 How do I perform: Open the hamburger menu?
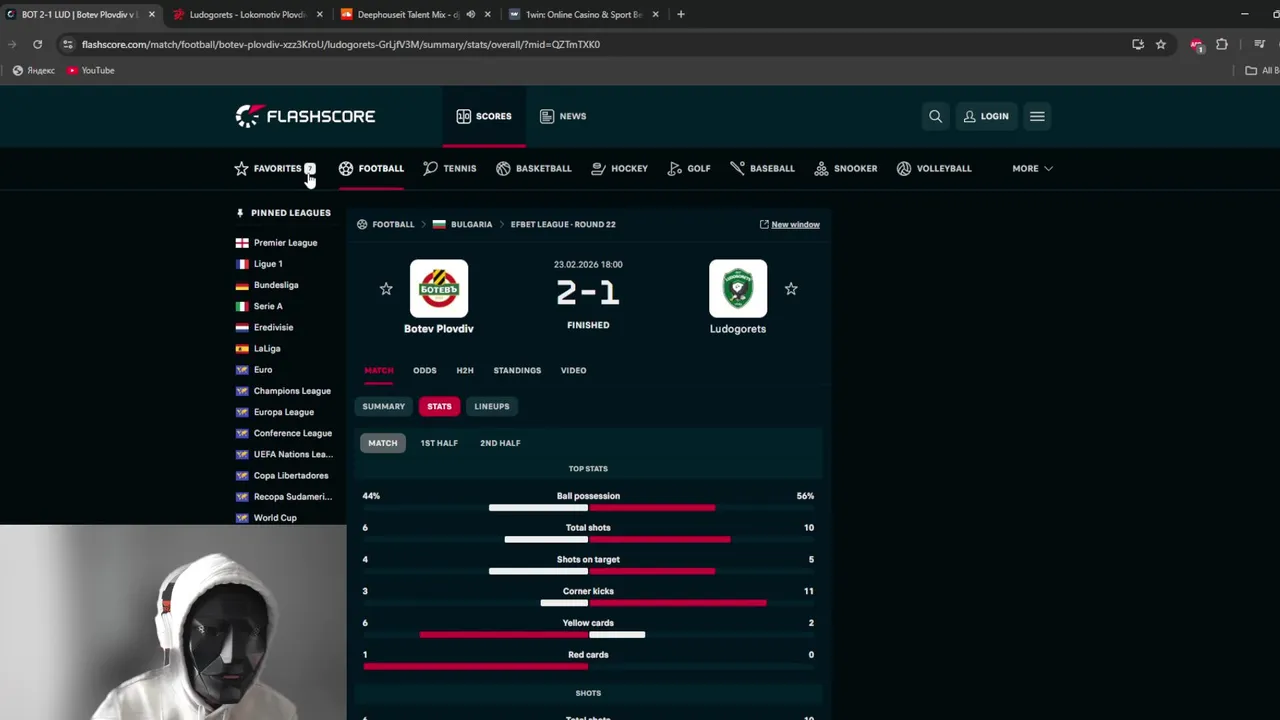point(1037,116)
